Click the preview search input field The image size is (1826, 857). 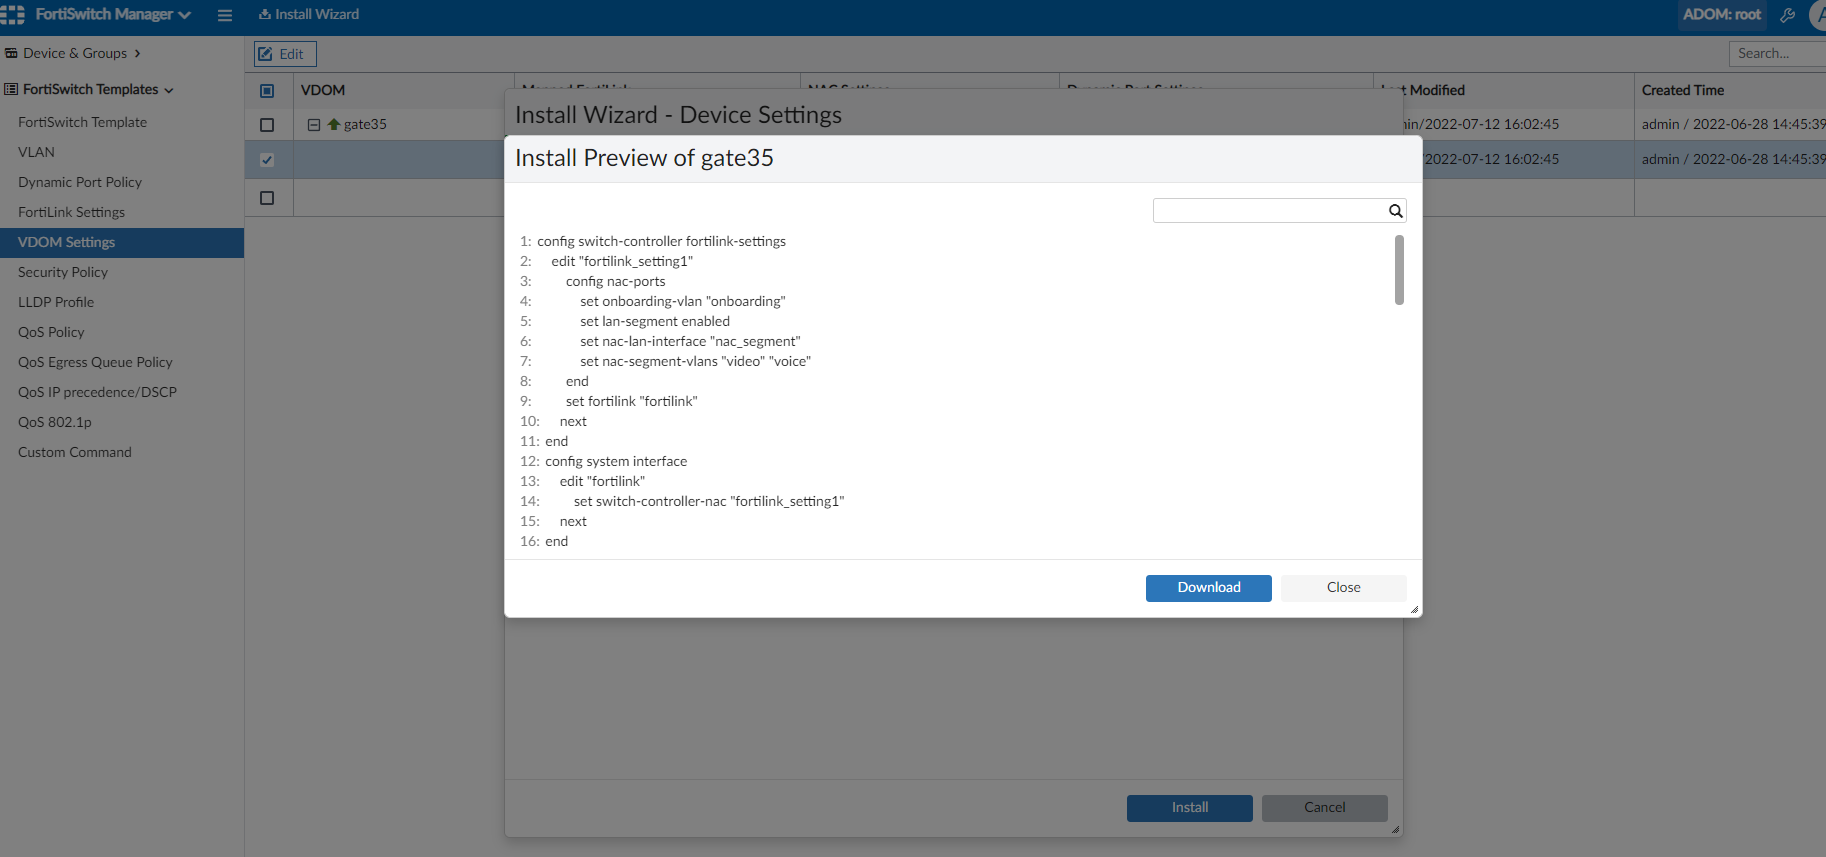pos(1269,211)
